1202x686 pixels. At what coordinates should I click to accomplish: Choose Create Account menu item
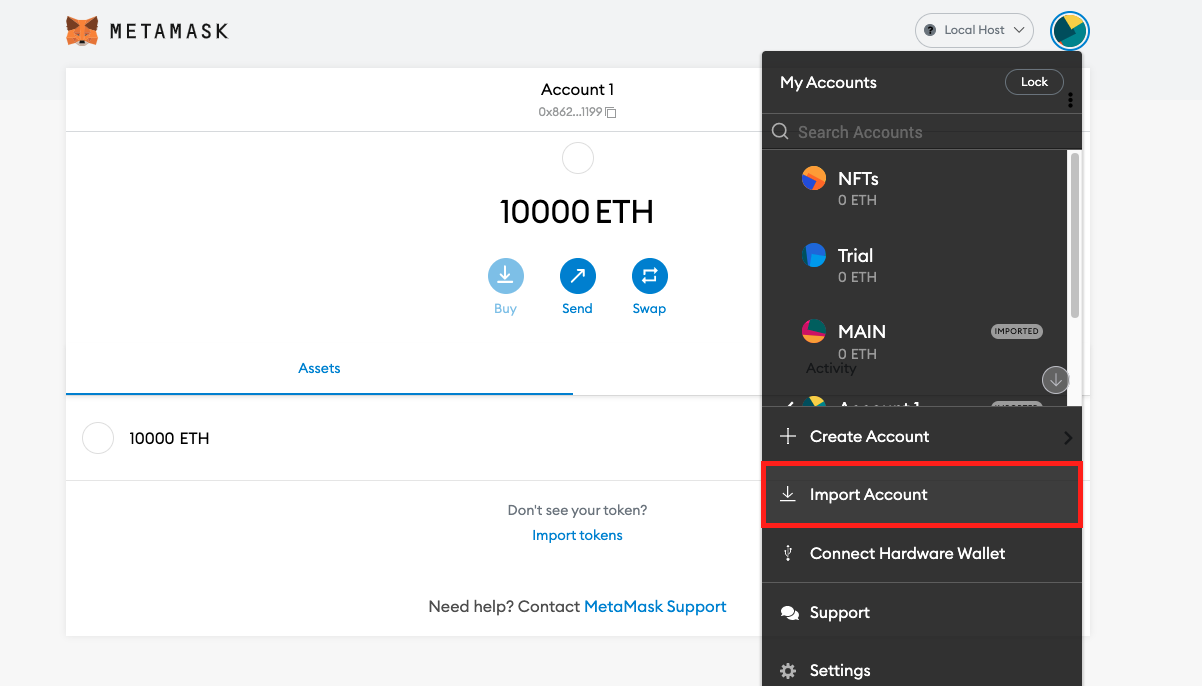[x=922, y=437]
